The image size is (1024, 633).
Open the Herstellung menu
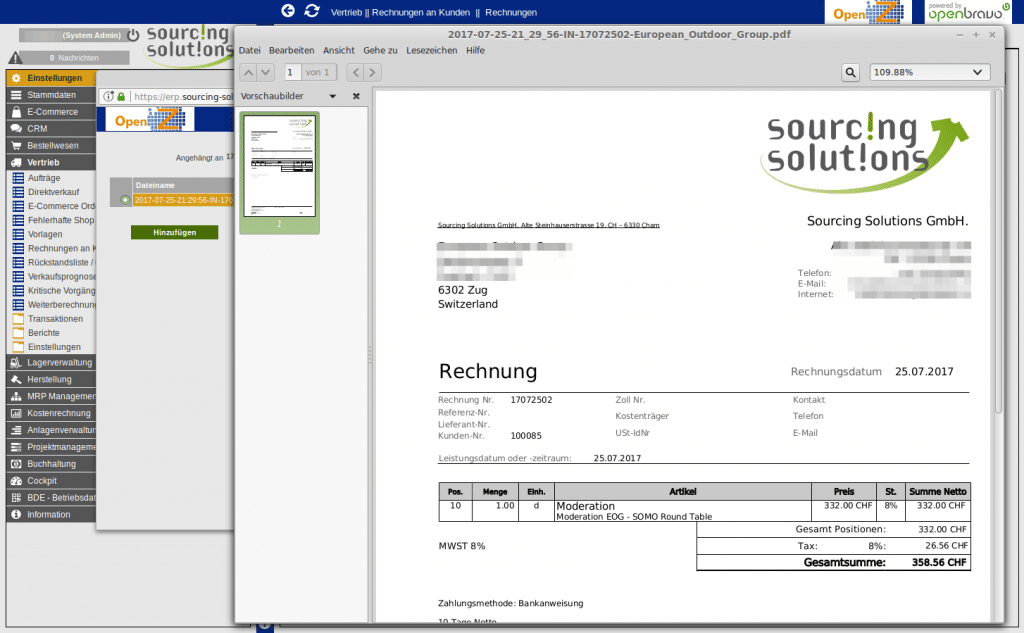pyautogui.click(x=51, y=380)
